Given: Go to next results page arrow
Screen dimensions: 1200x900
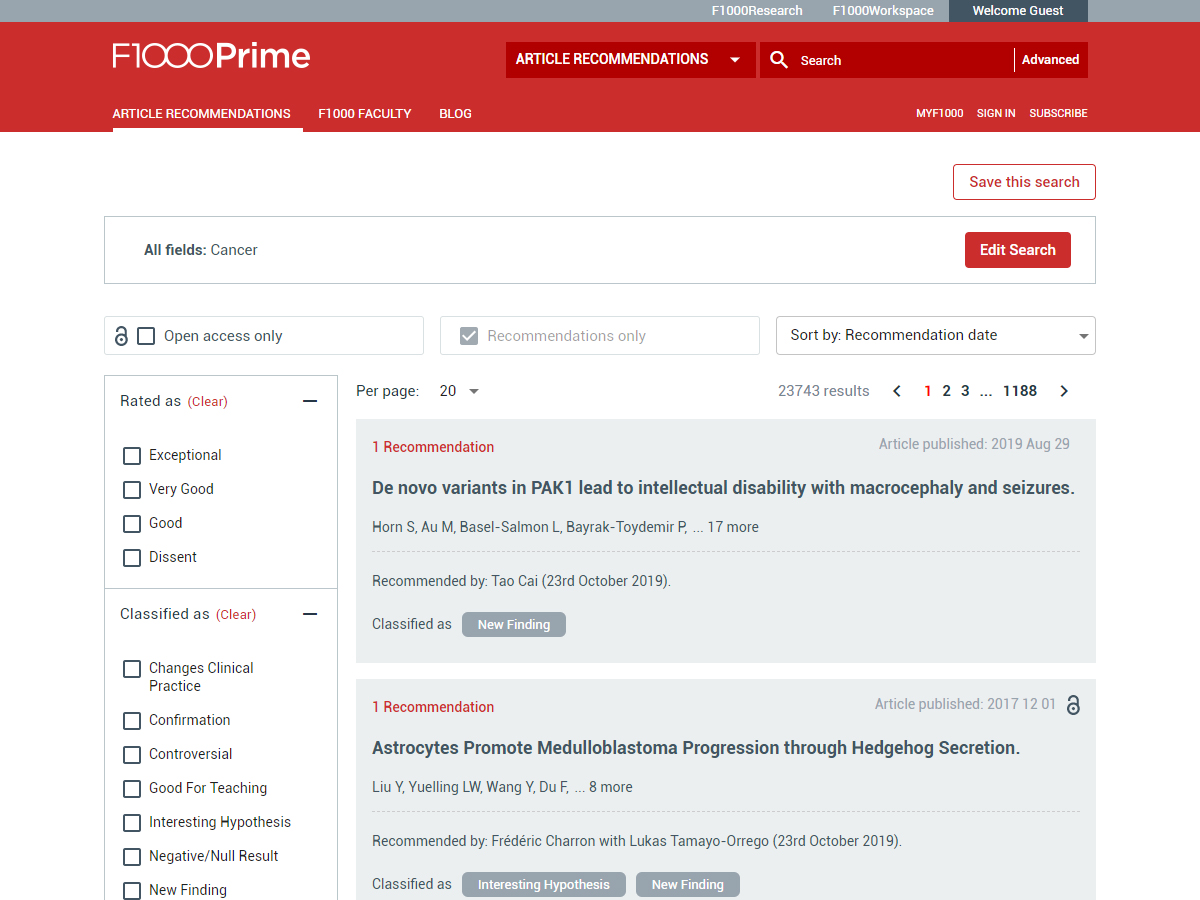Looking at the screenshot, I should click(x=1064, y=391).
